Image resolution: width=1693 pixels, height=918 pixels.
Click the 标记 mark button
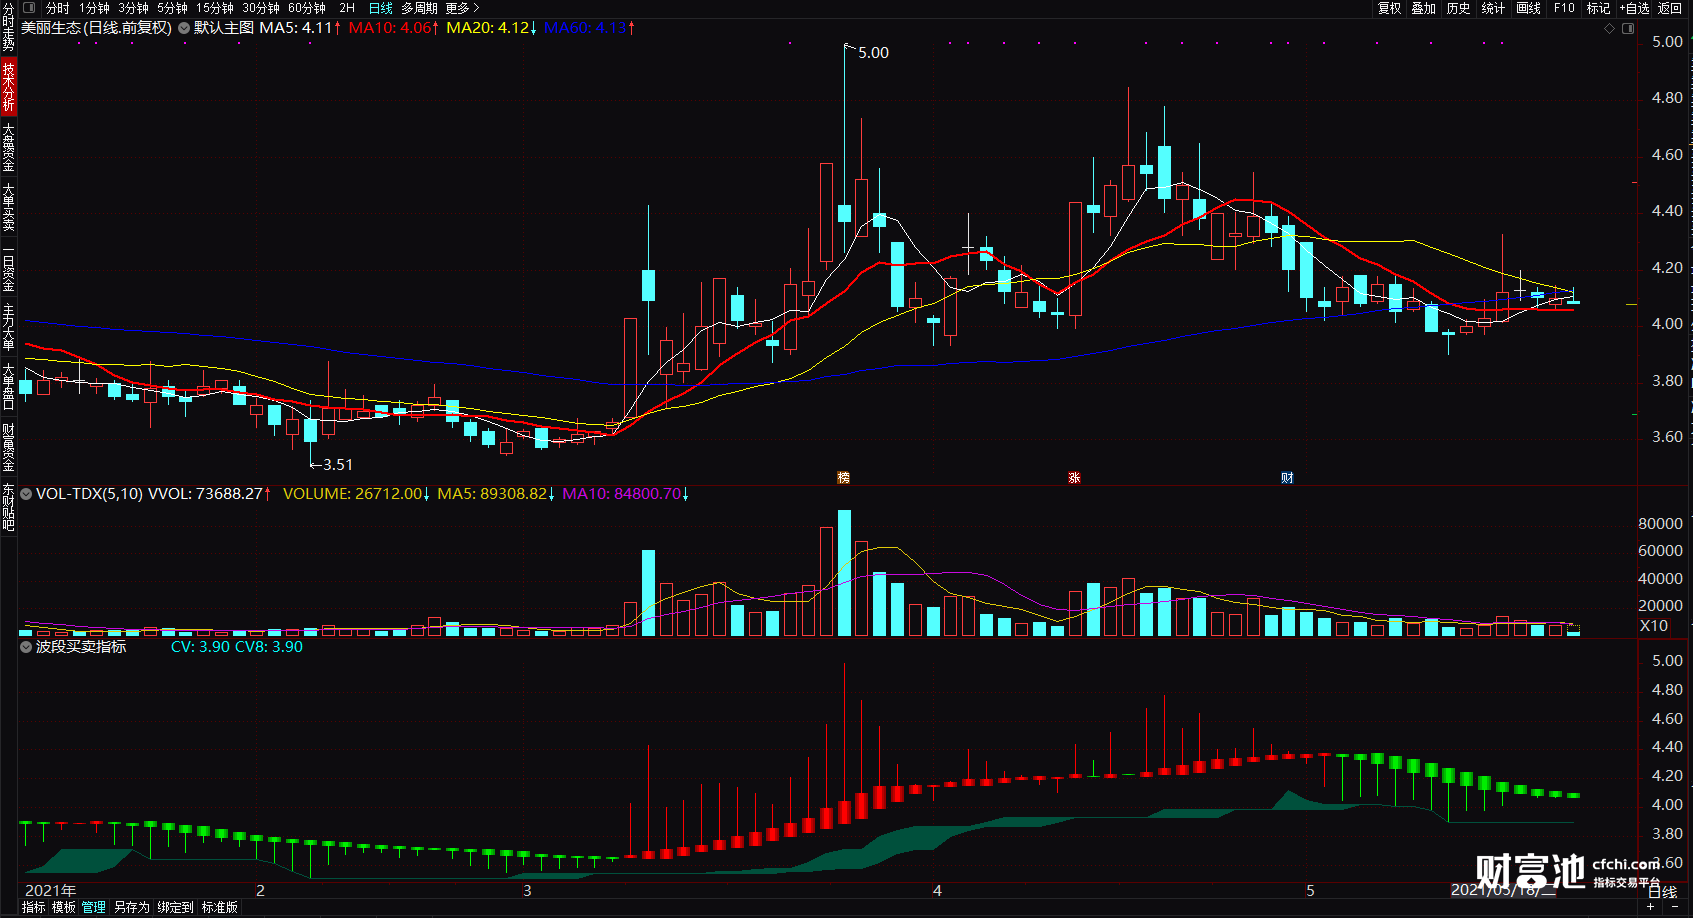coord(1598,8)
